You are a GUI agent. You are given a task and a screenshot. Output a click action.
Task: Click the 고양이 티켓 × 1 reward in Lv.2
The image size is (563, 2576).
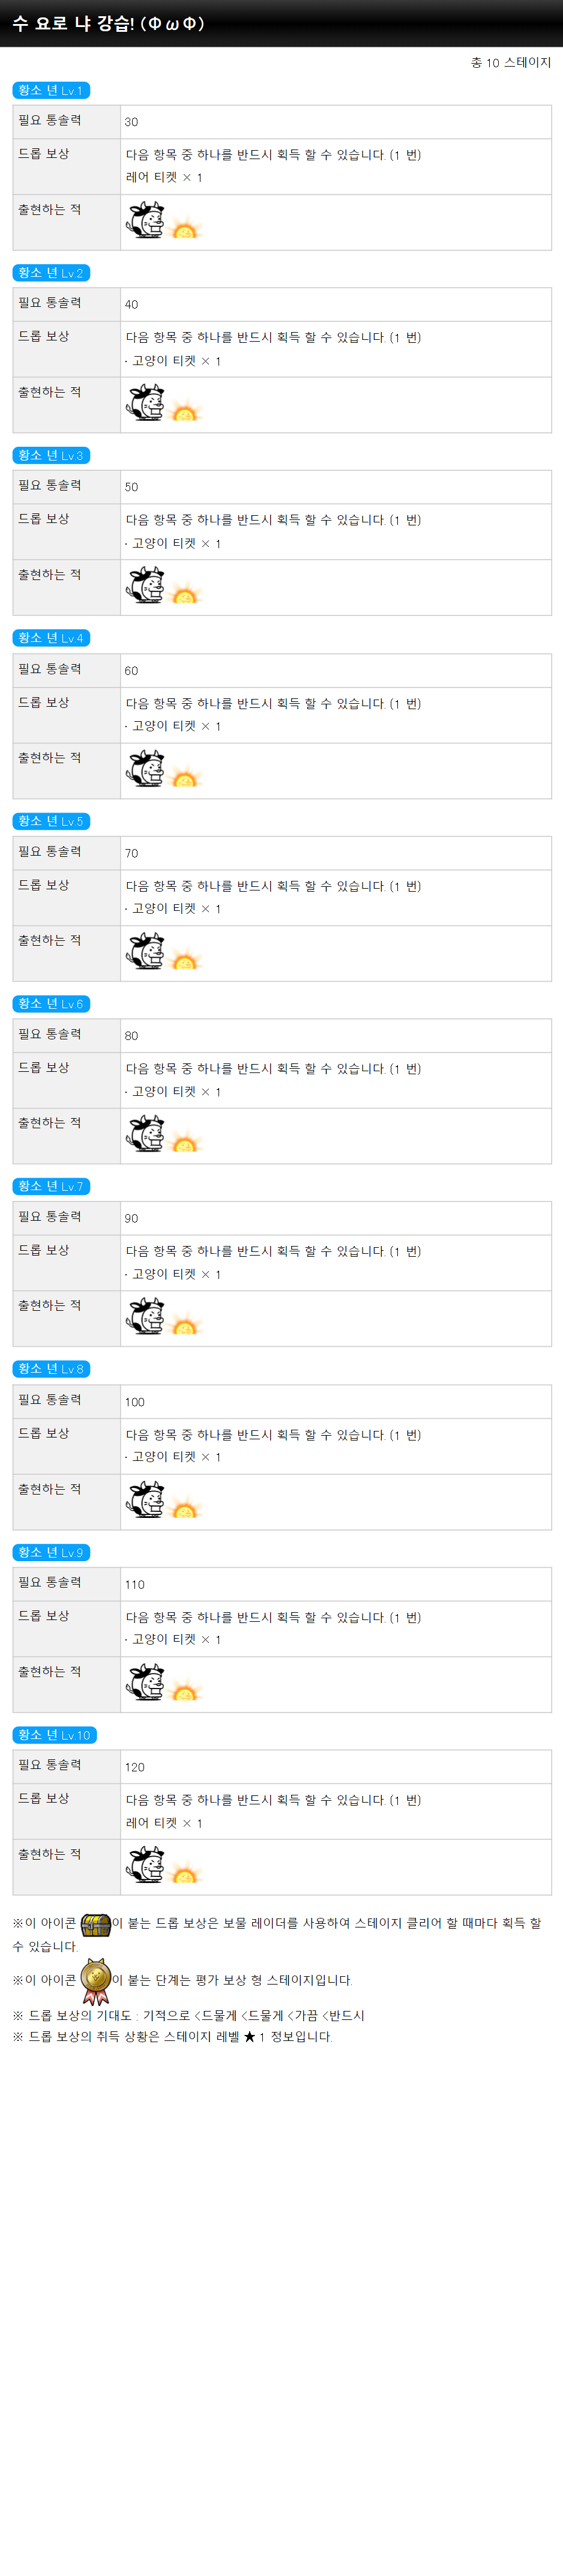(173, 360)
